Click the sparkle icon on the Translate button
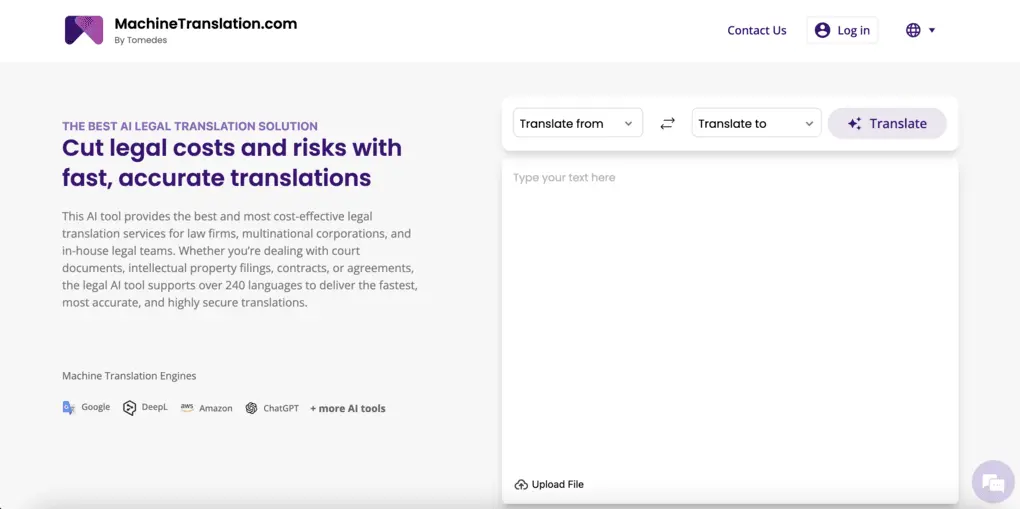The image size is (1020, 509). pos(854,124)
